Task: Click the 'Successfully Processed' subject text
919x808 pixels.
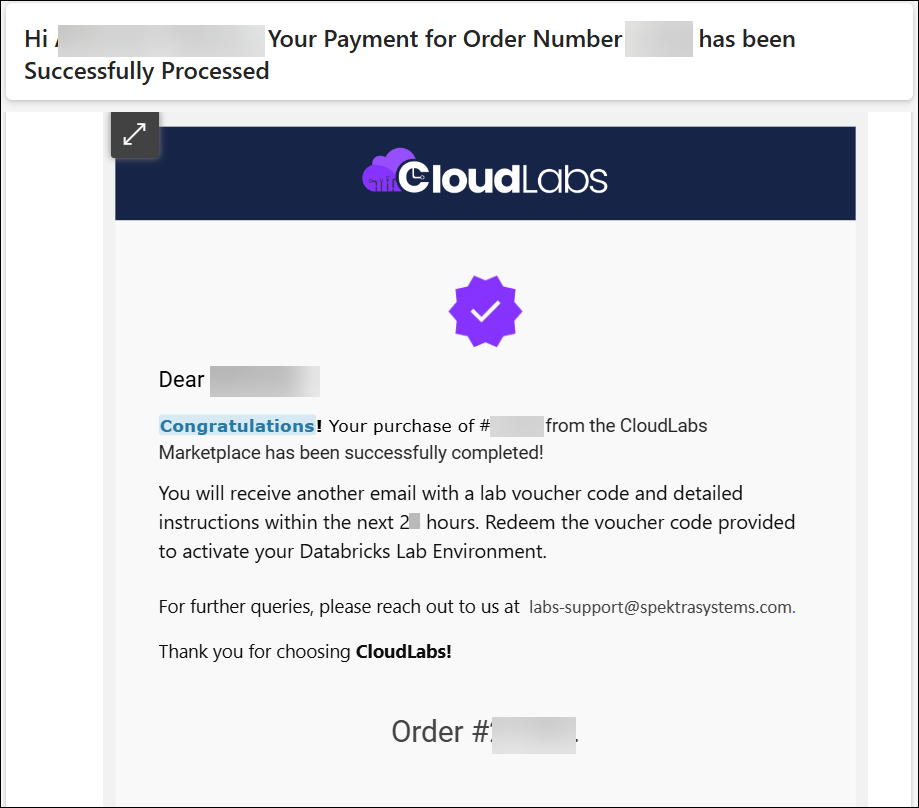Action: coord(147,71)
